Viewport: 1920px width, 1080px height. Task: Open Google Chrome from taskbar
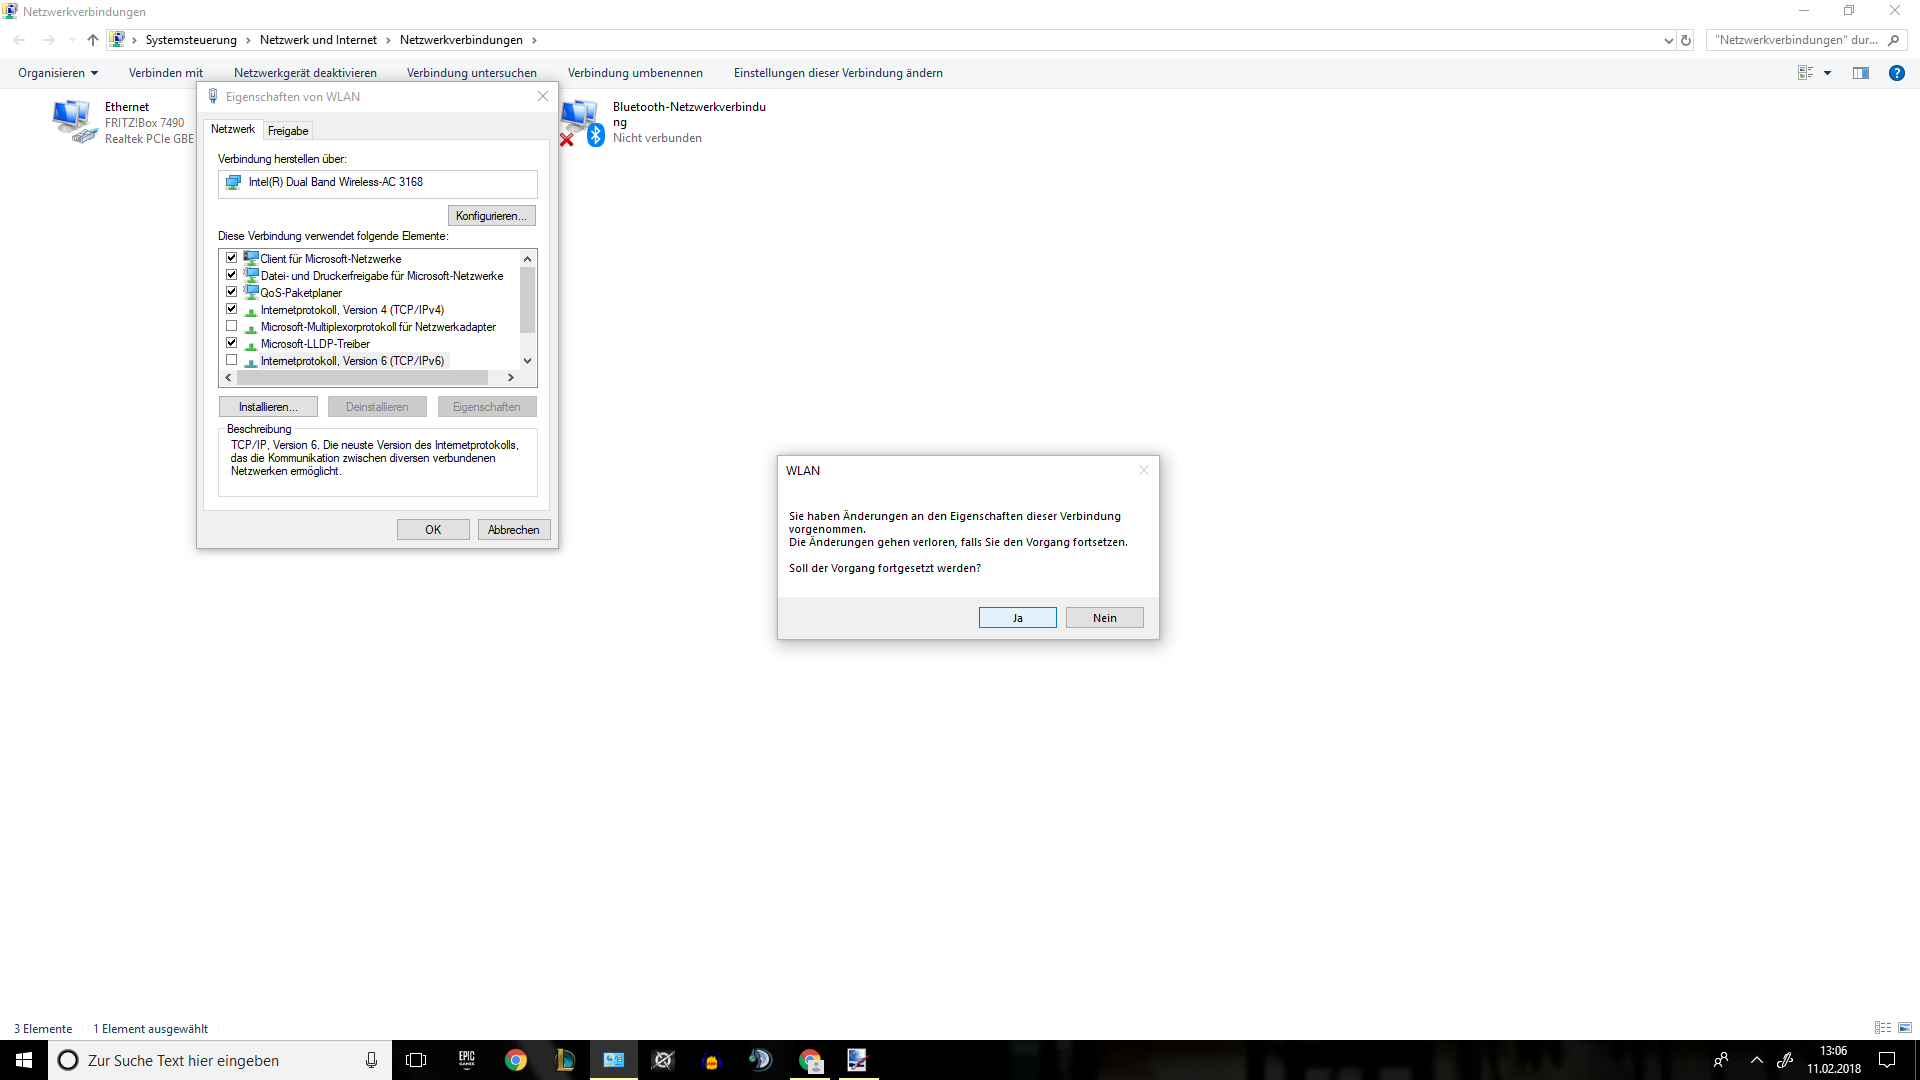[516, 1060]
